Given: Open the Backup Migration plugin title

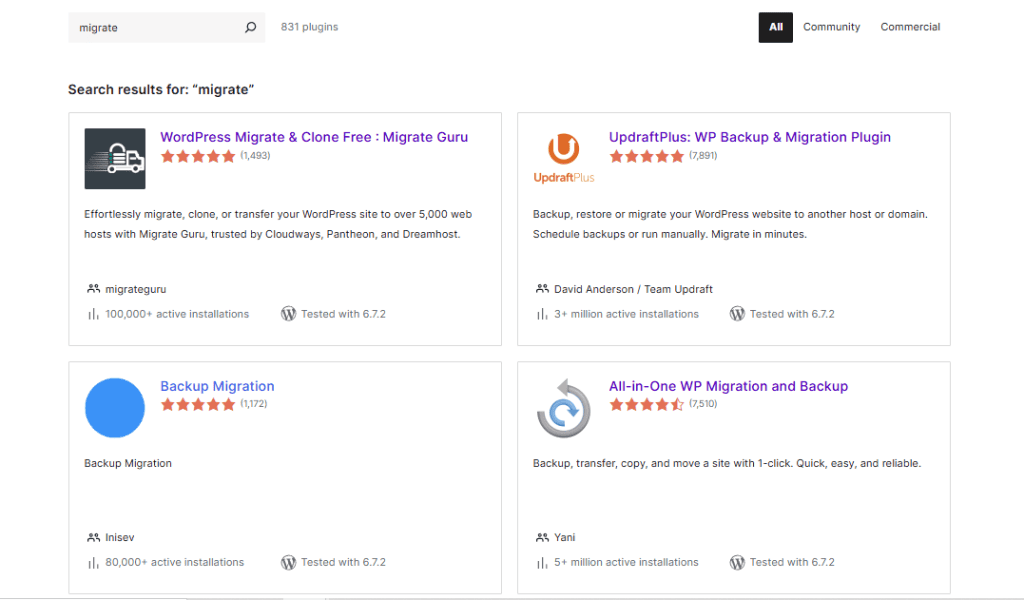Looking at the screenshot, I should 217,386.
